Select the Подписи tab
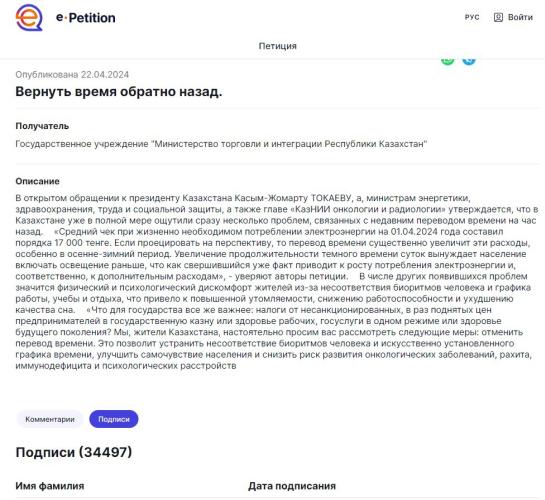The width and height of the screenshot is (545, 500). click(x=114, y=419)
